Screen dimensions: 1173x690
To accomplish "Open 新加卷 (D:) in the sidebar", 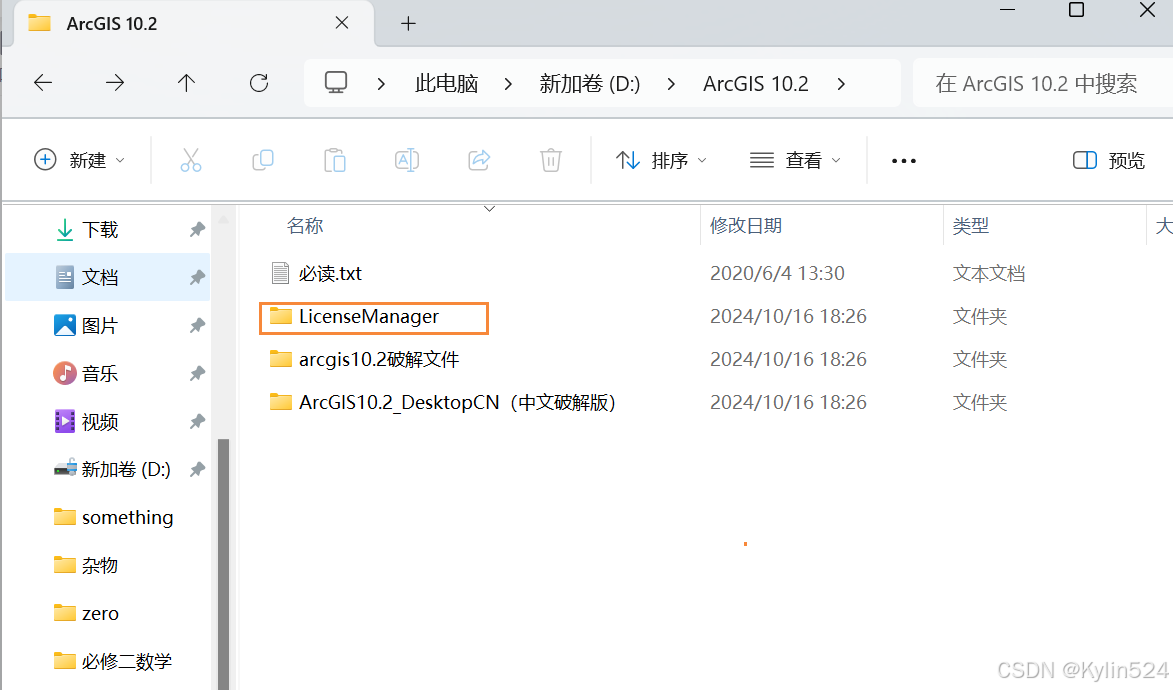I will tap(126, 469).
